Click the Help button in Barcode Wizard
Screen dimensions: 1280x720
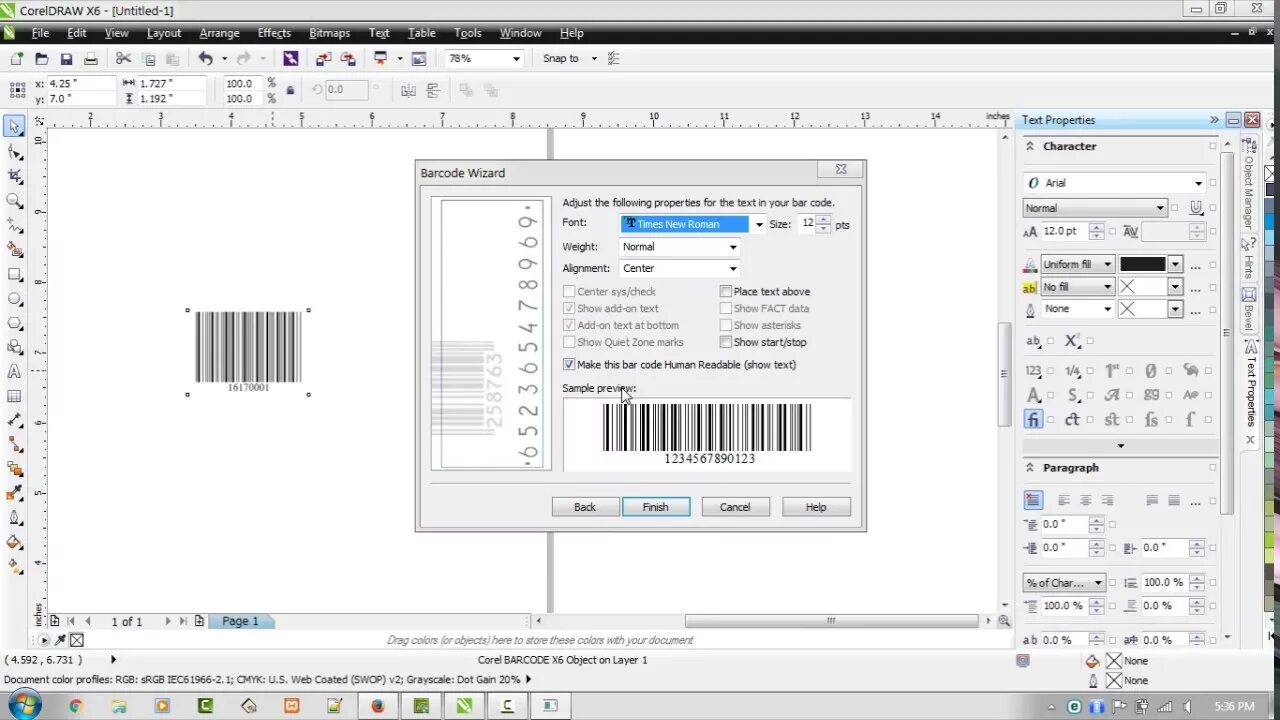(x=816, y=507)
